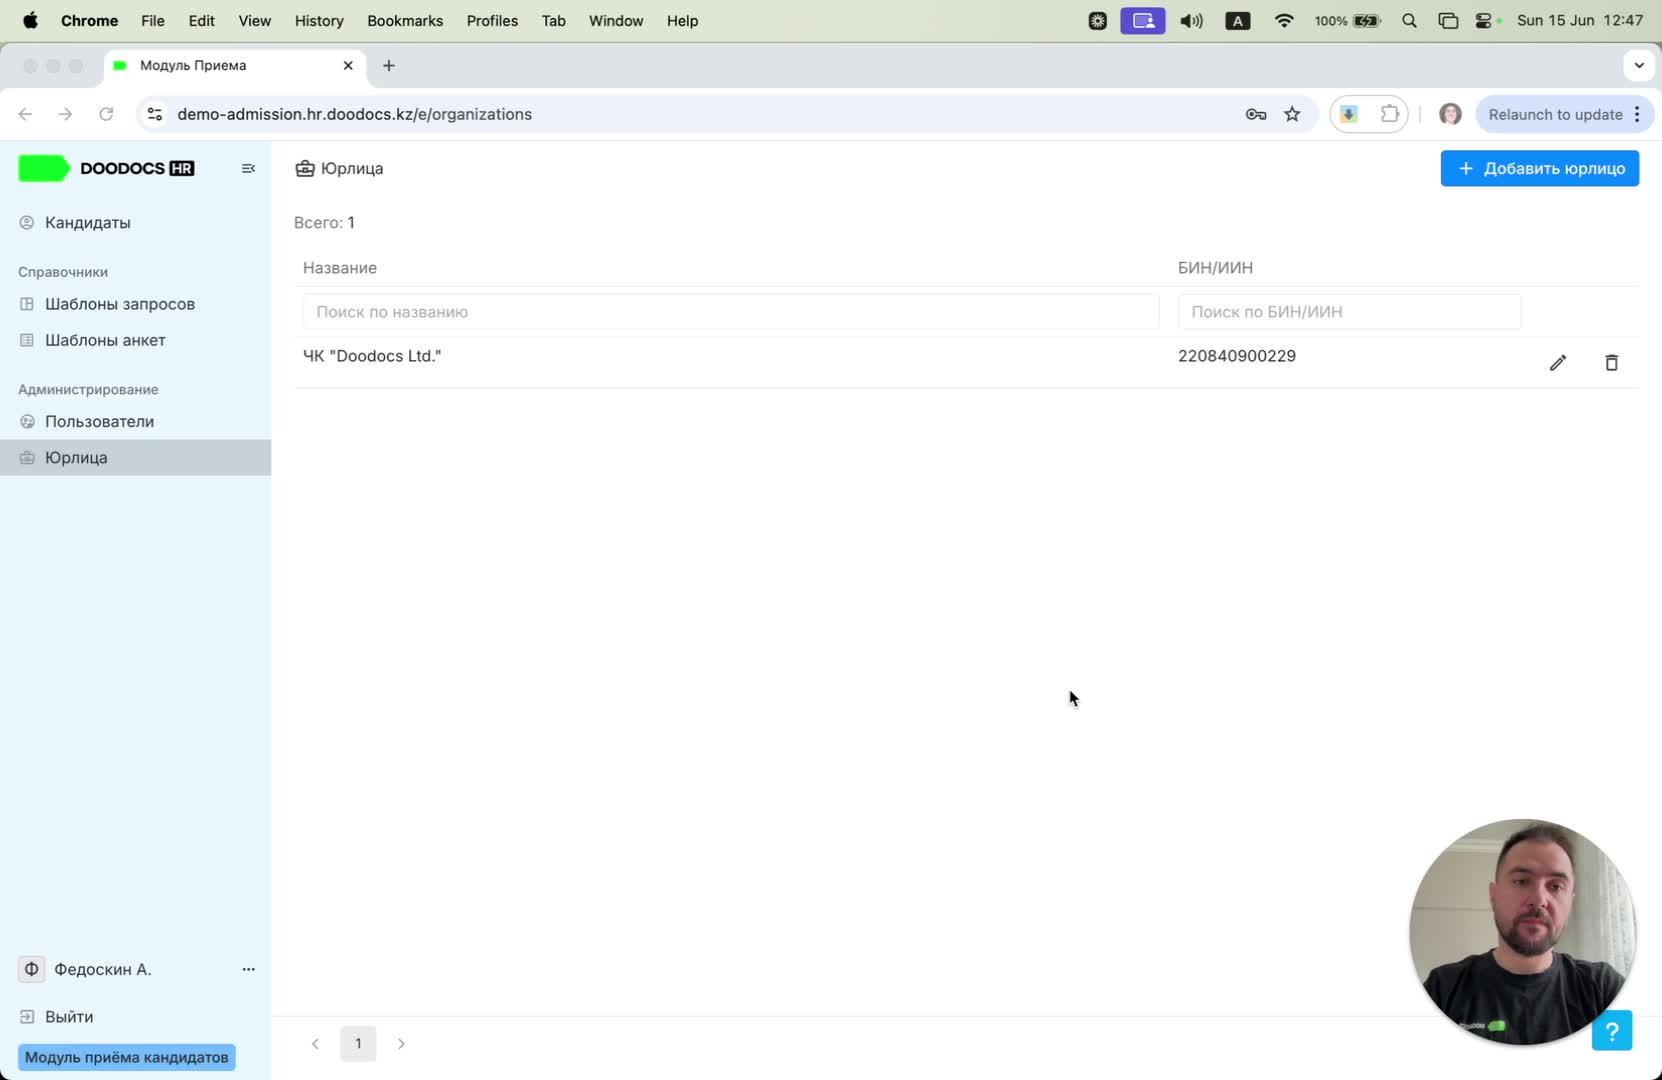Focus the Поиск по названию field
The image size is (1662, 1080).
click(731, 312)
